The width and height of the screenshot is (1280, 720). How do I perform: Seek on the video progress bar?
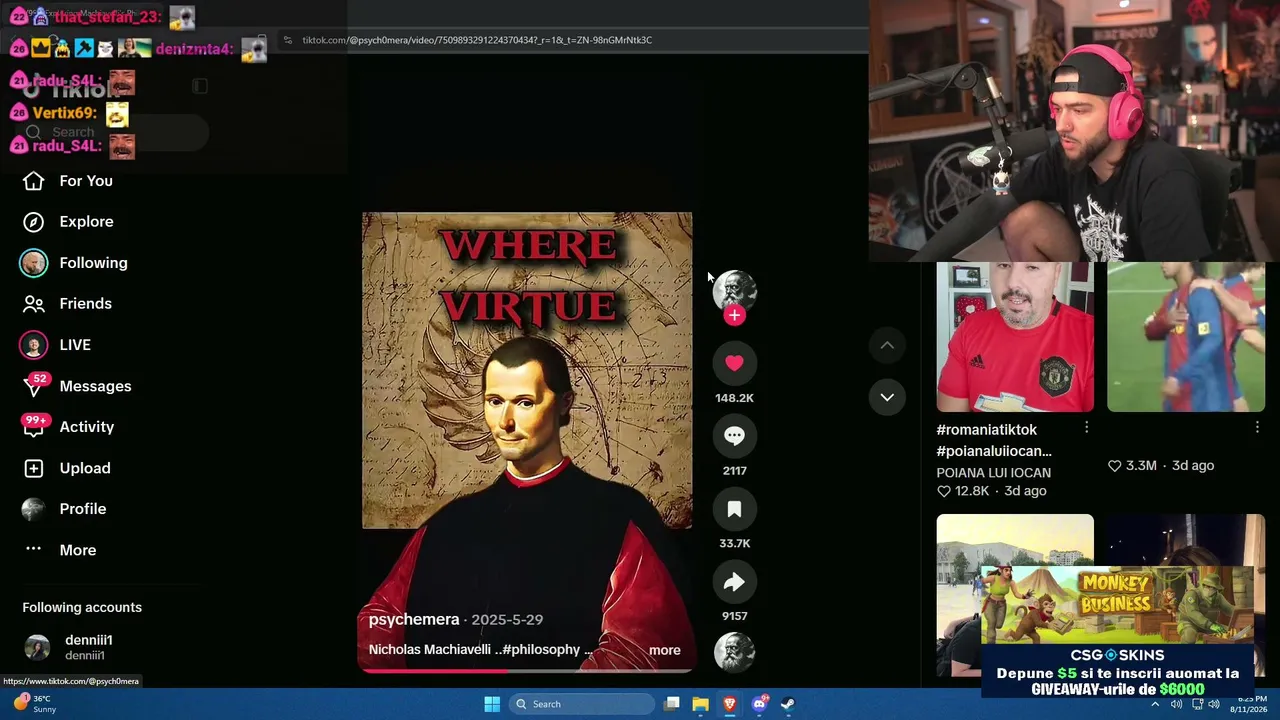tap(527, 671)
